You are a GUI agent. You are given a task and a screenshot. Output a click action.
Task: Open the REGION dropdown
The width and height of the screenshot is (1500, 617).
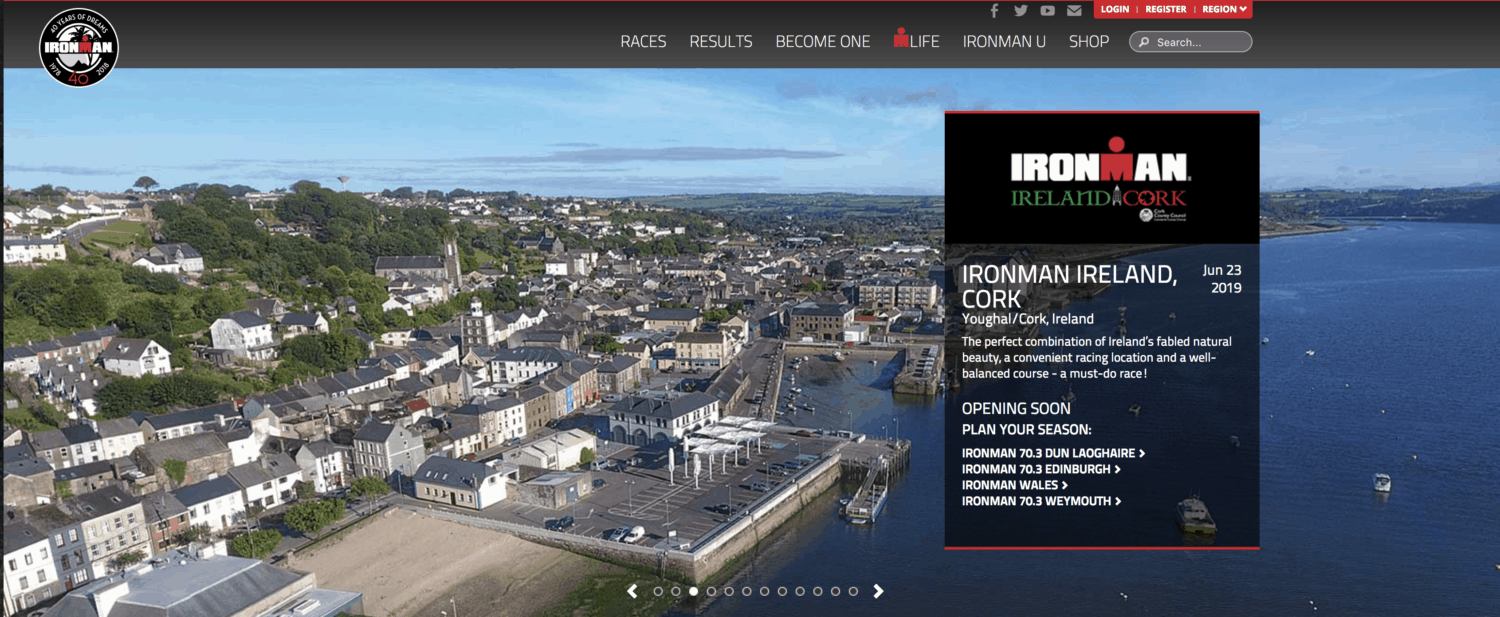point(1224,9)
